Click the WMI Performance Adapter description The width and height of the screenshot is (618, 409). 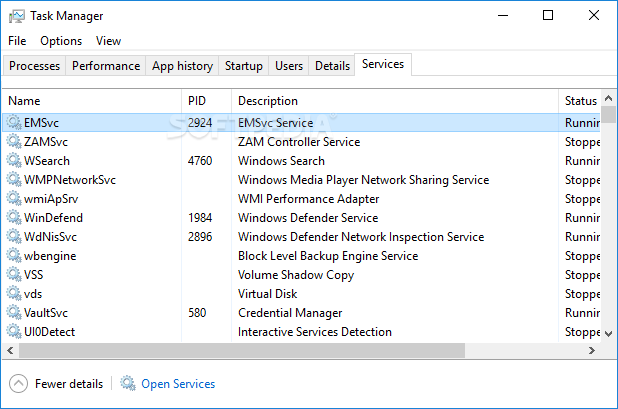[309, 199]
